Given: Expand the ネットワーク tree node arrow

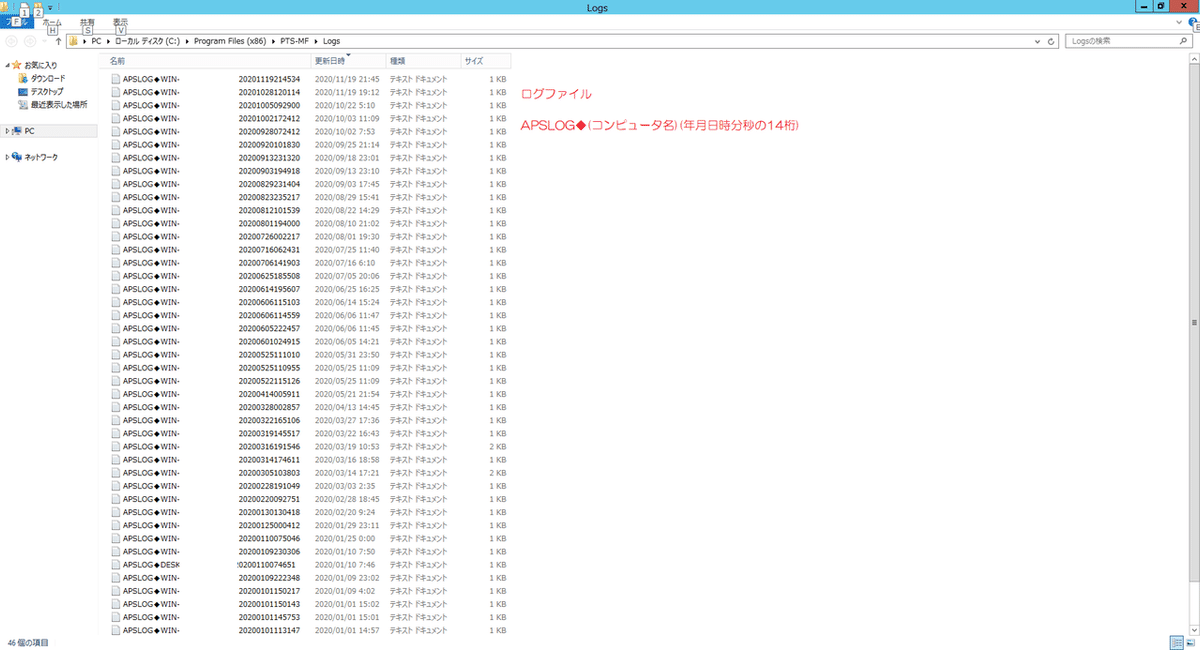Looking at the screenshot, I should click(x=7, y=157).
